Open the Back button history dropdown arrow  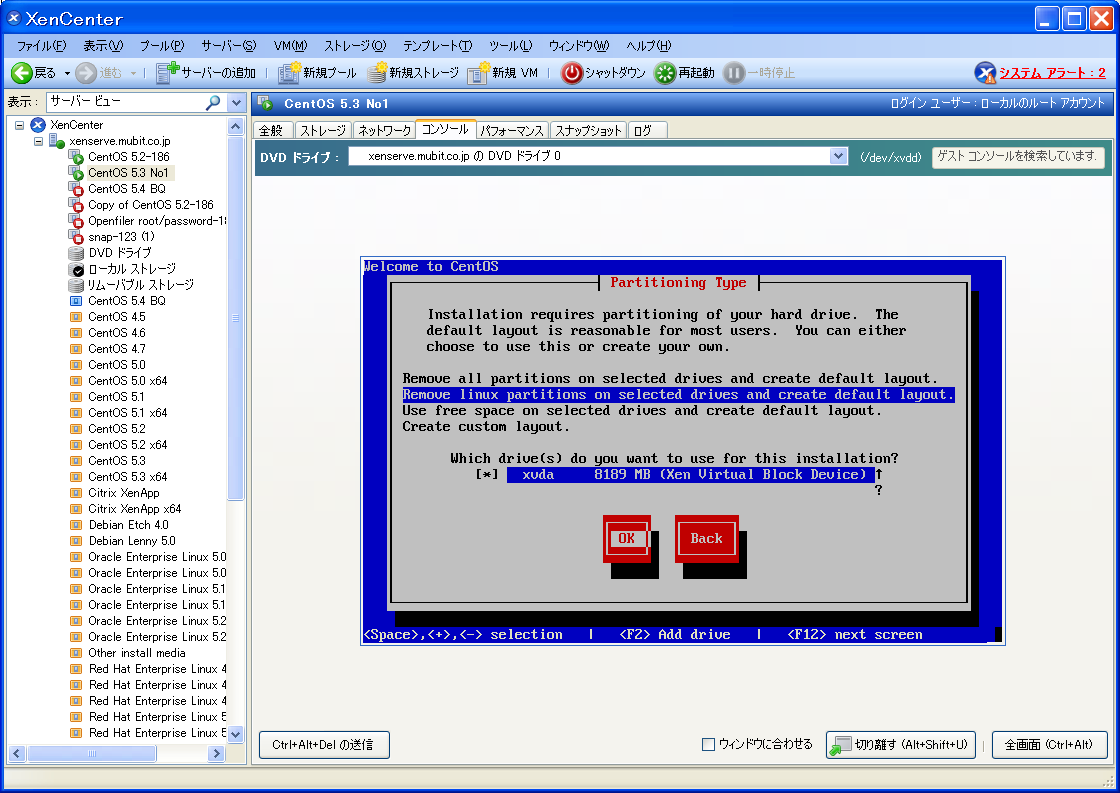[x=67, y=74]
